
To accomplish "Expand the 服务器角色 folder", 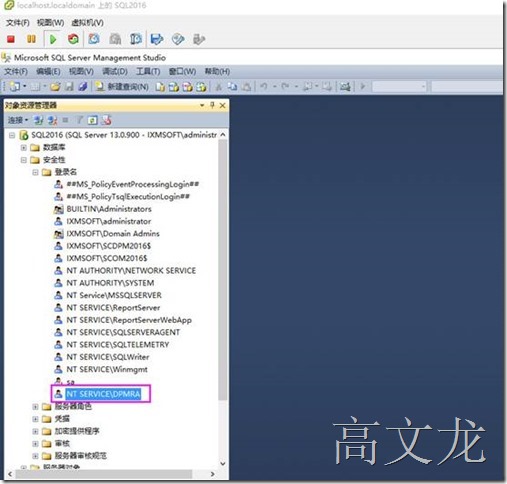I will point(35,407).
